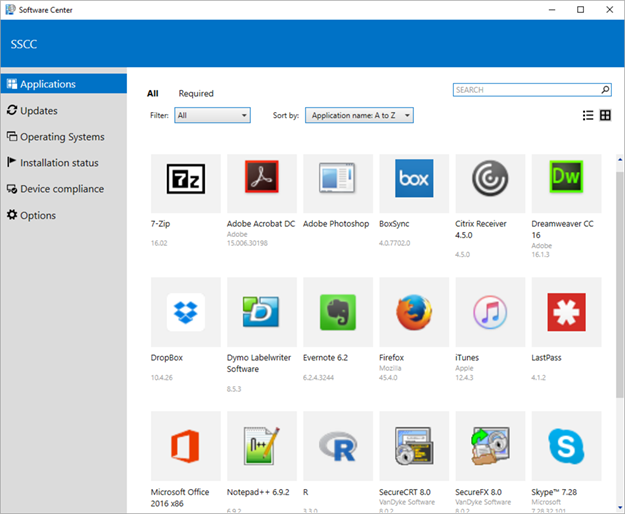The image size is (625, 514).
Task: Click the Skype 7.28 title text
Action: click(x=554, y=492)
